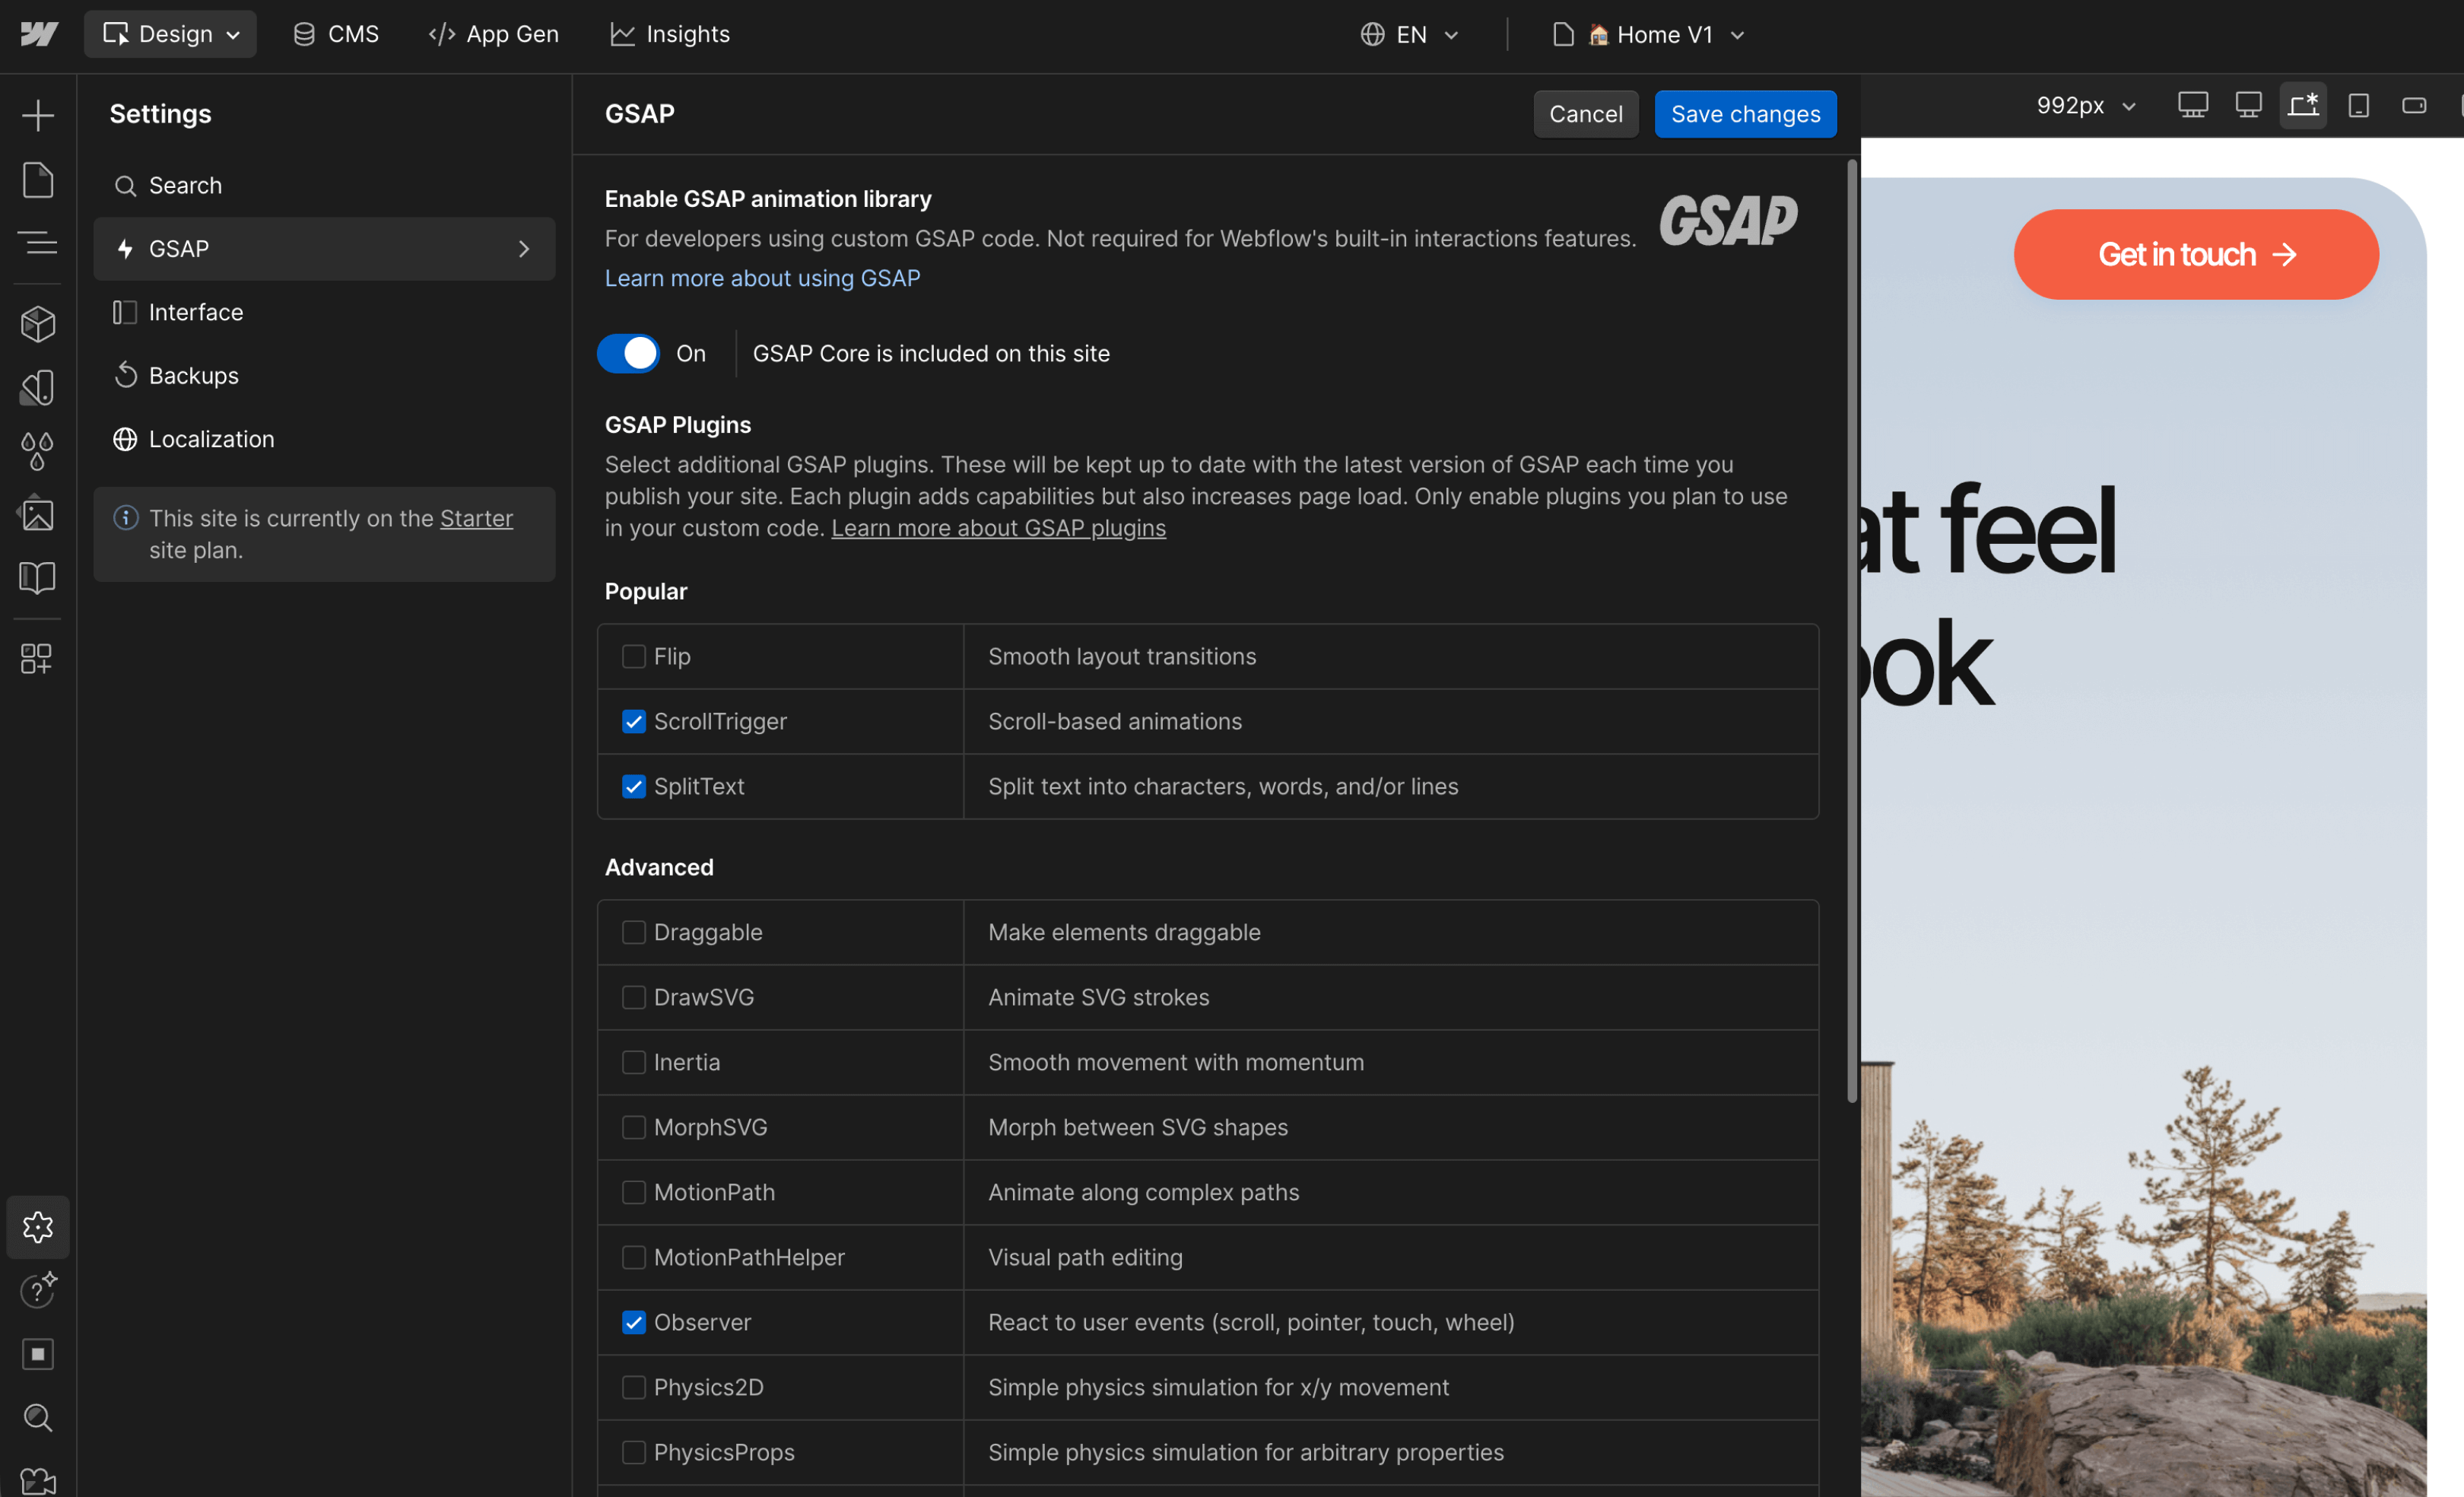
Task: Click Save changes for GSAP settings
Action: [1744, 114]
